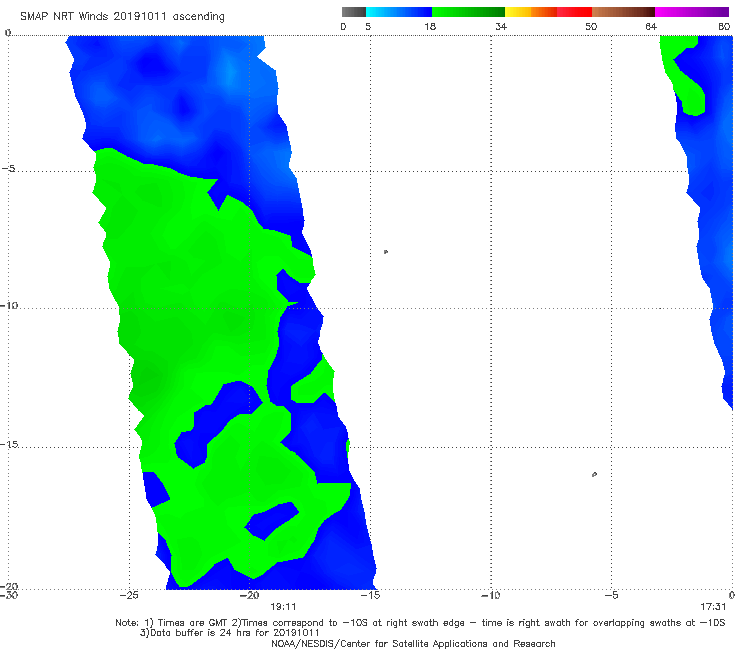
Task: Click the color bar label '50'
Action: pos(591,27)
